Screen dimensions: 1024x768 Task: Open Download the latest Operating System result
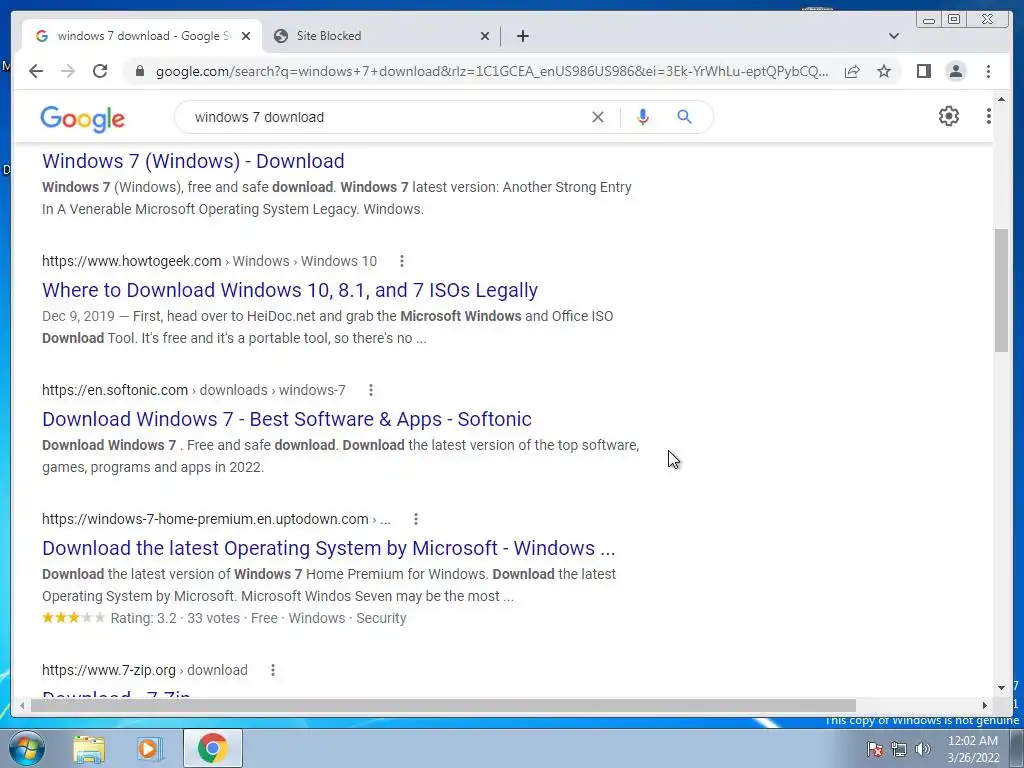pos(328,548)
